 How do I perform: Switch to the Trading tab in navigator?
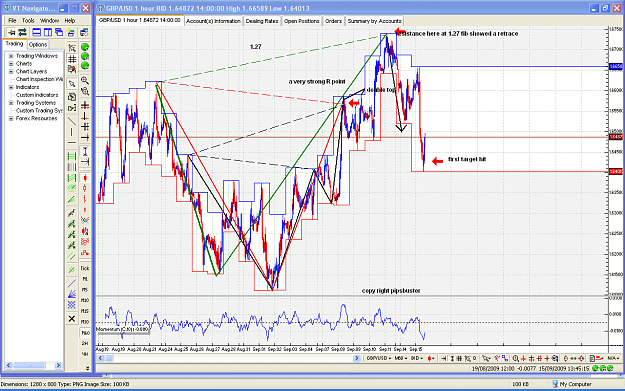(x=14, y=44)
